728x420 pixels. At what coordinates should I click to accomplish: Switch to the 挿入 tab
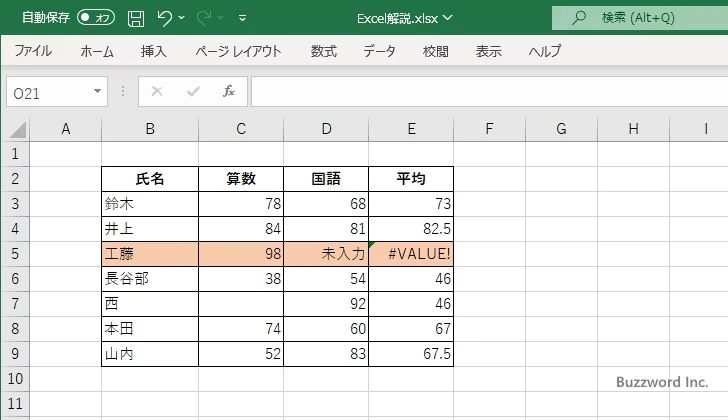click(x=154, y=51)
